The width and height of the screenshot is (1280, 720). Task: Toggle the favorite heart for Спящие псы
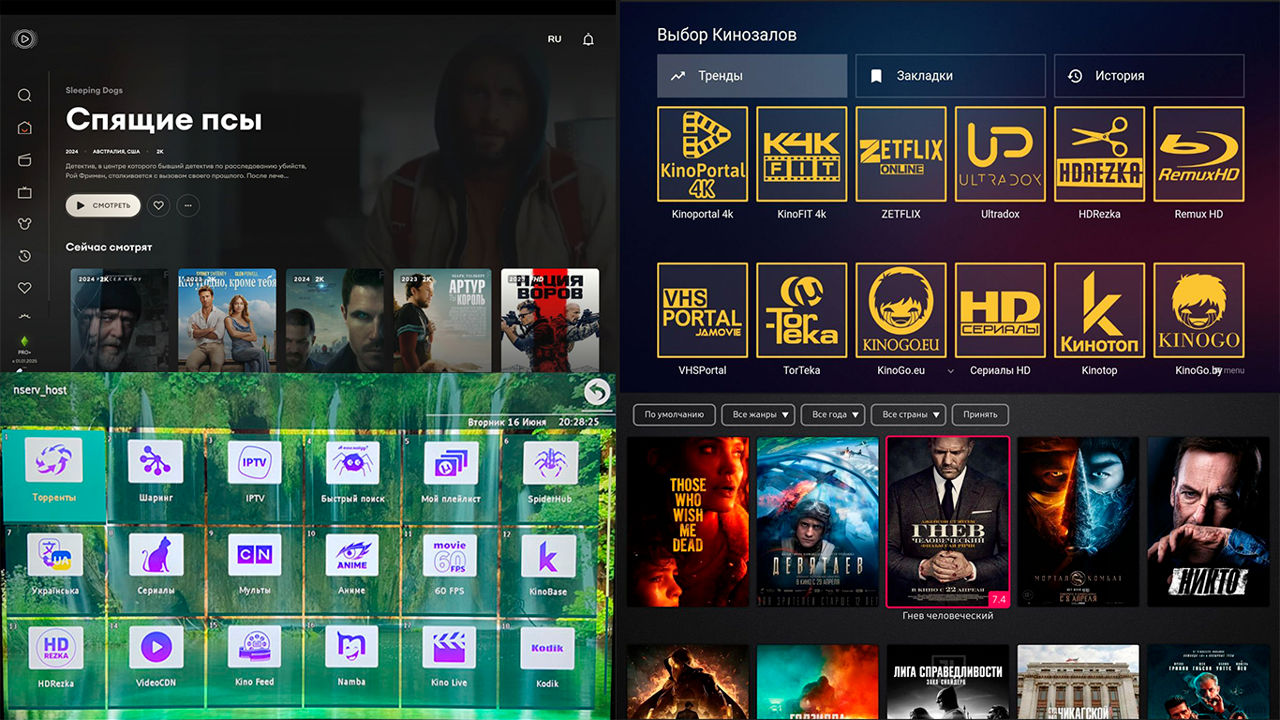tap(159, 205)
